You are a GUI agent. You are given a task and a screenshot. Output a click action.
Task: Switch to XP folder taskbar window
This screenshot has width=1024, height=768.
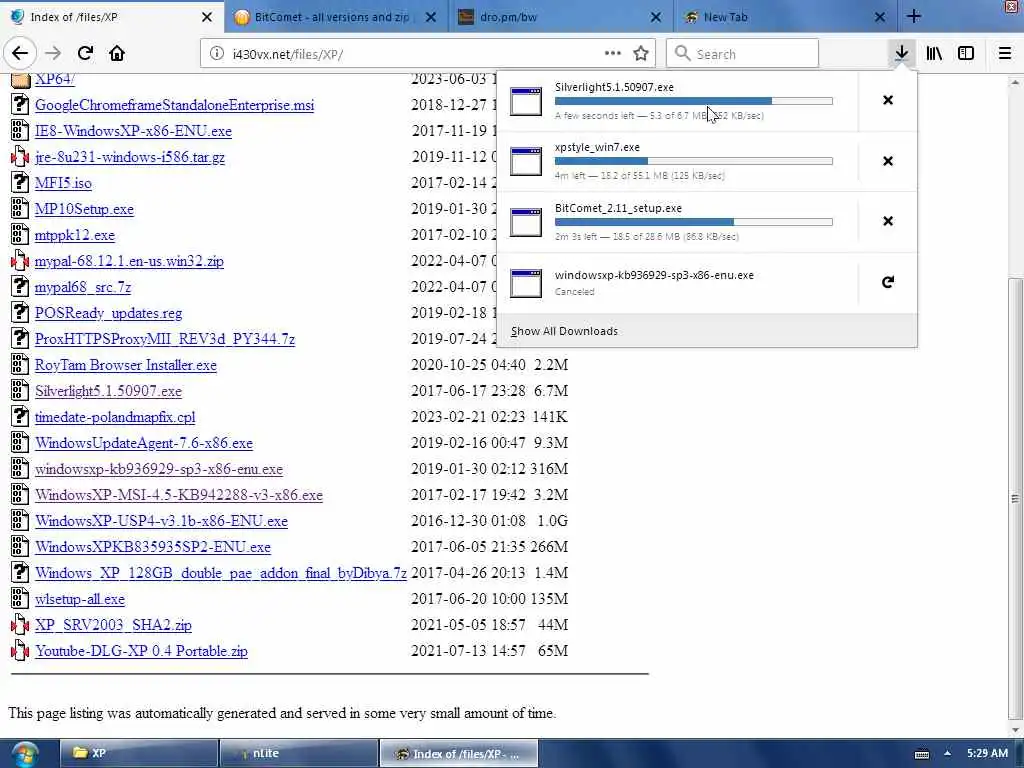pyautogui.click(x=139, y=754)
